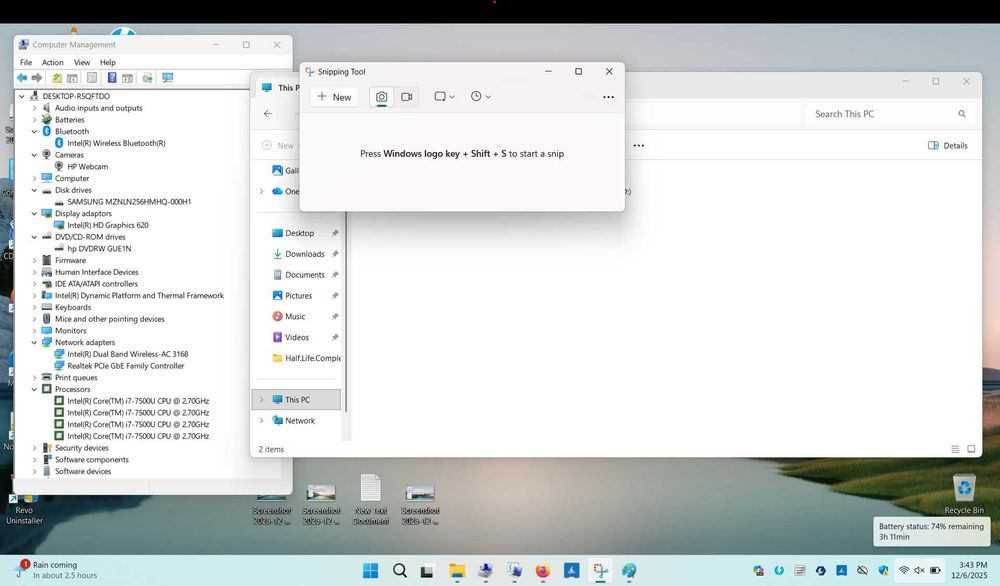Expand Audio inputs and outputs node
Viewport: 1000px width, 586px height.
click(34, 108)
